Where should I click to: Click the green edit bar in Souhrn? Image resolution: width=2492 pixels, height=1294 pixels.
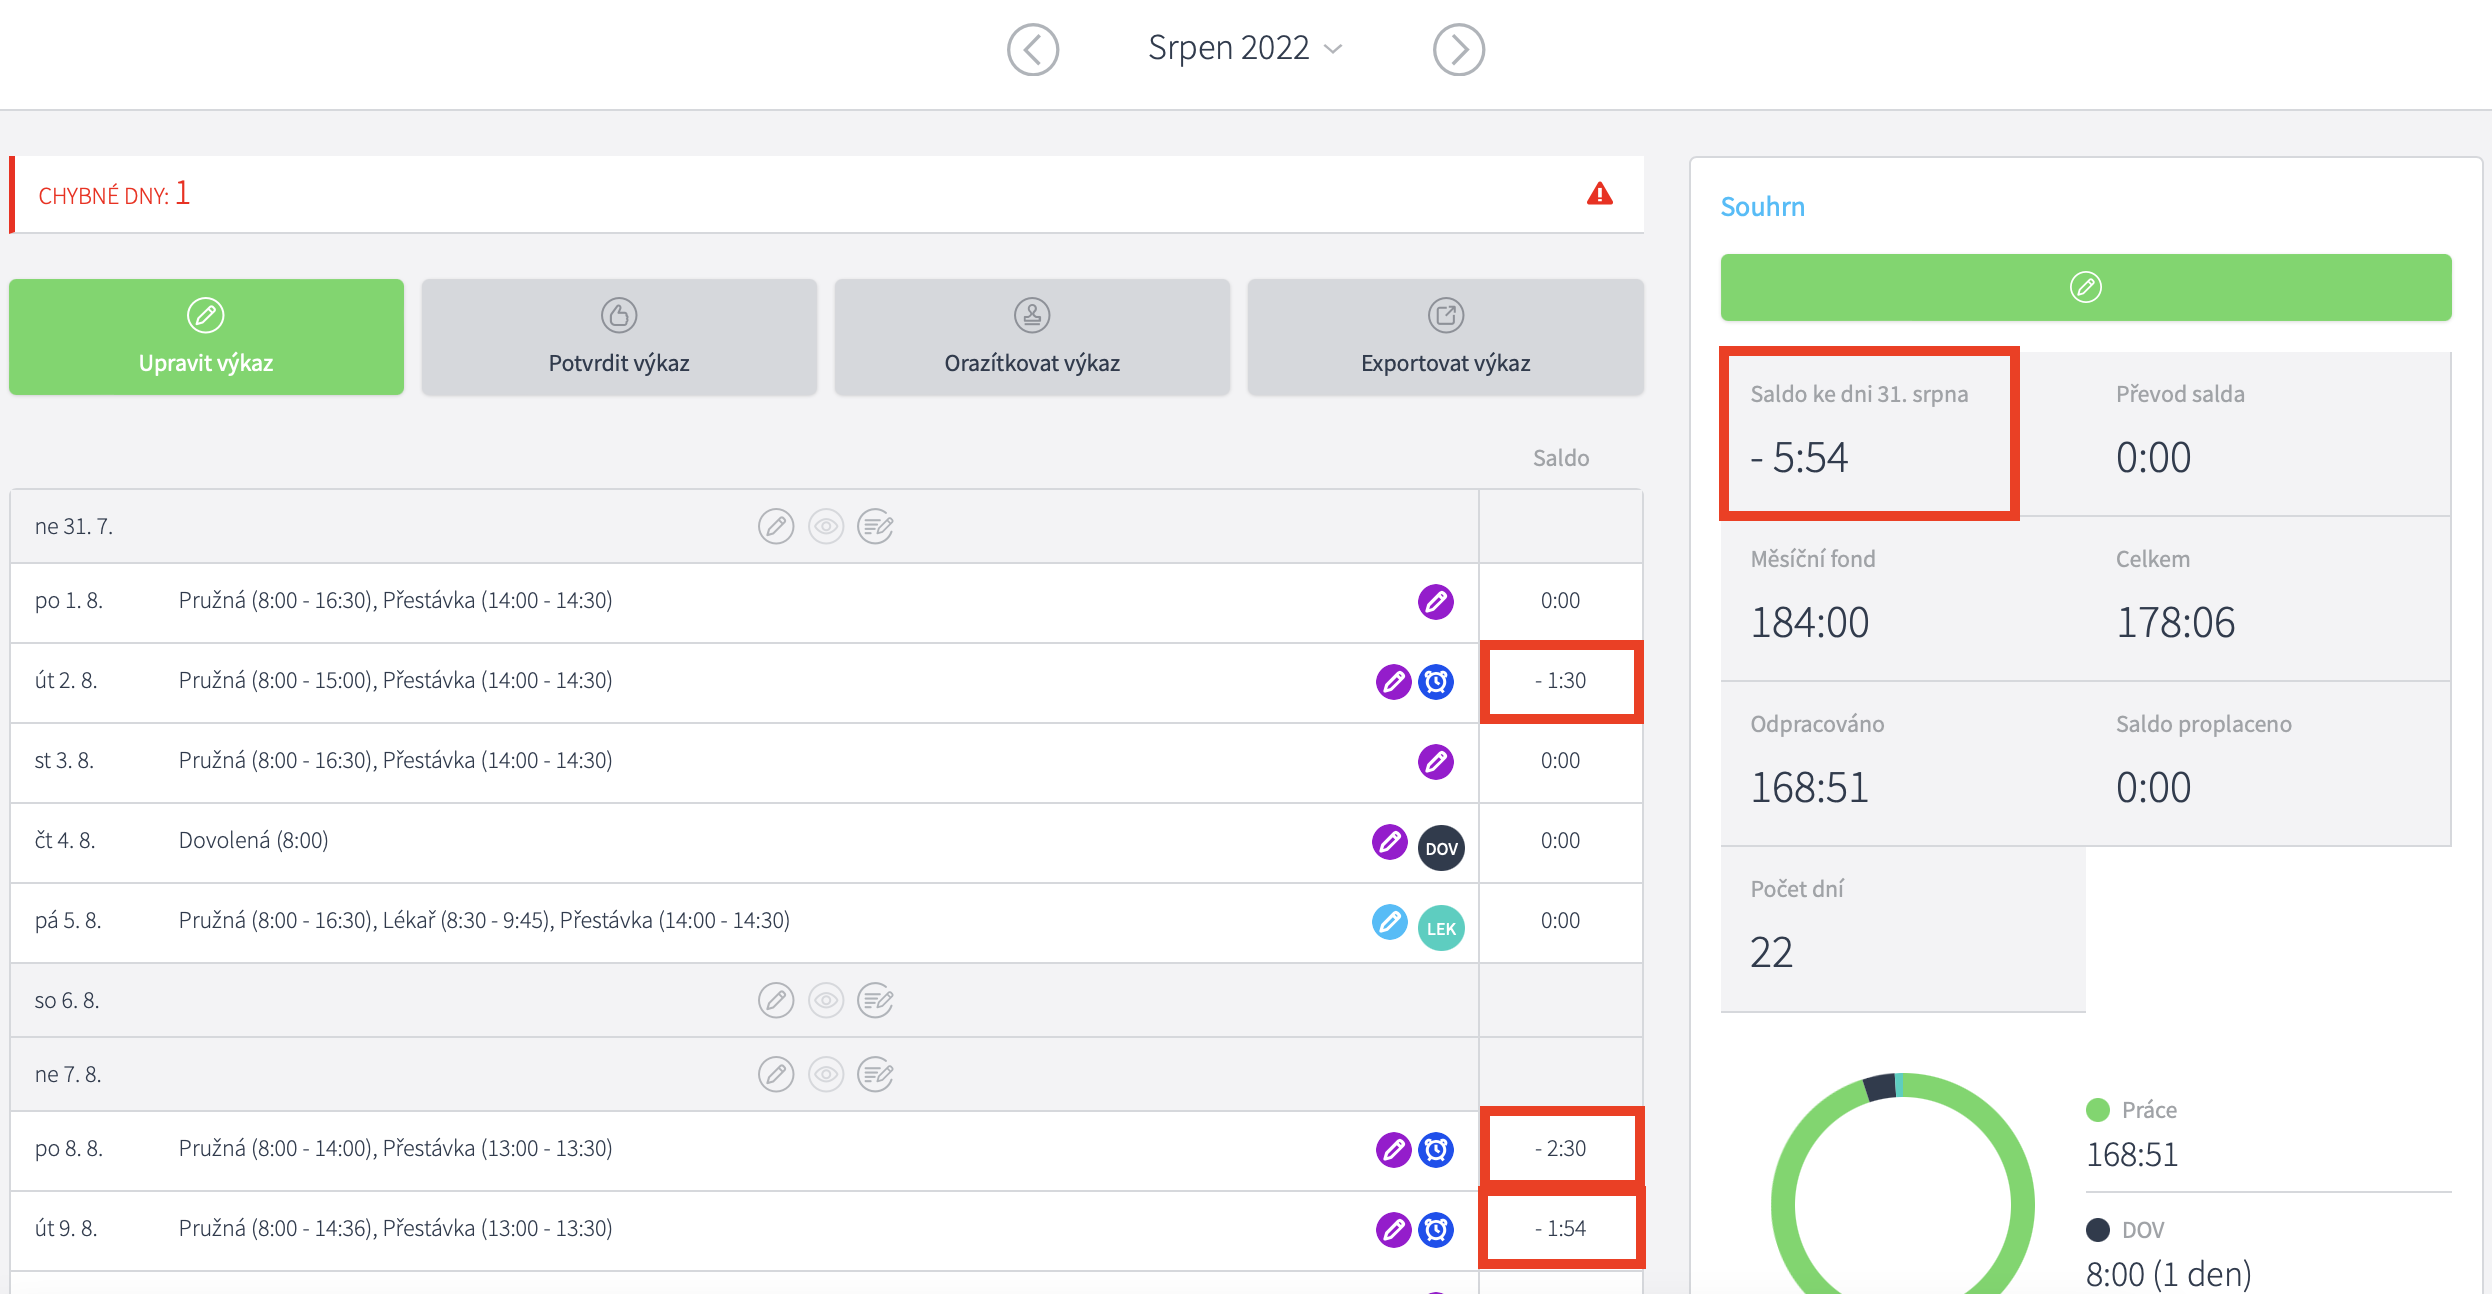click(2085, 288)
